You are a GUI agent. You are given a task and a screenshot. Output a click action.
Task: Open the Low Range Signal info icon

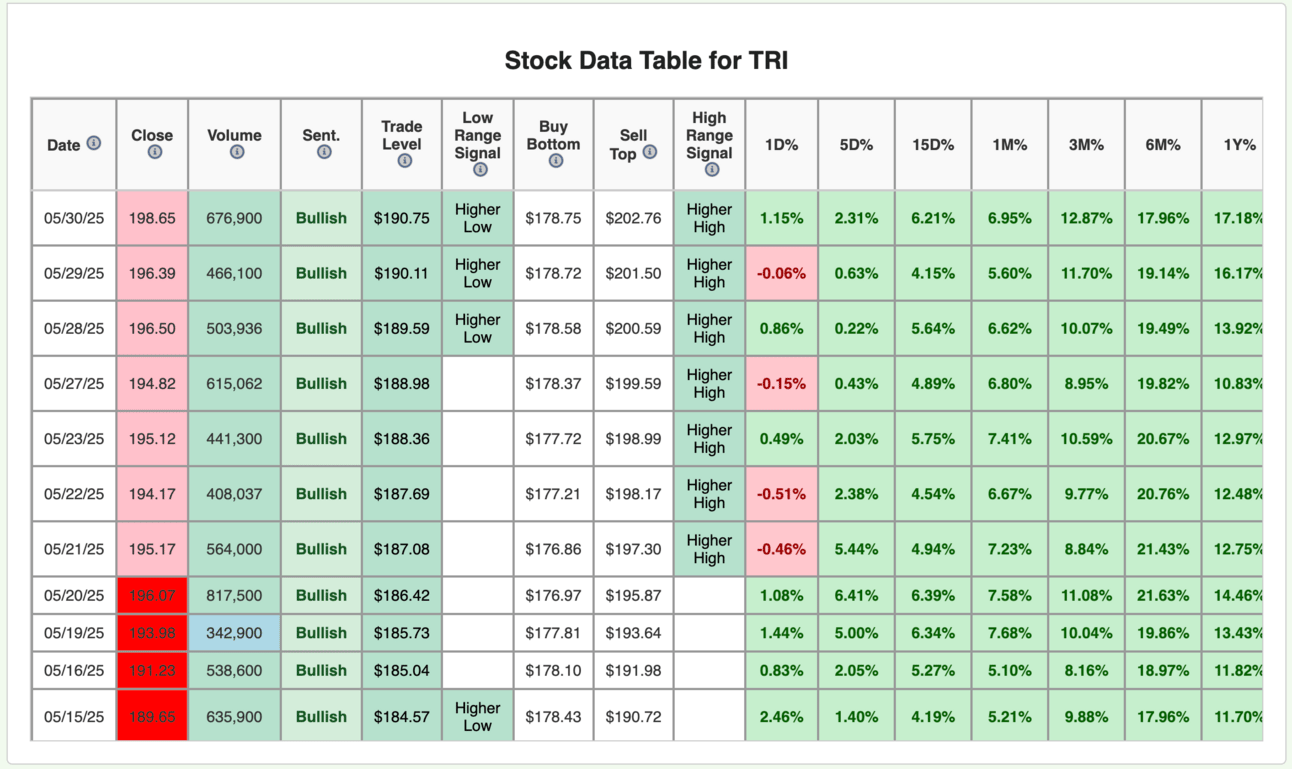(480, 169)
